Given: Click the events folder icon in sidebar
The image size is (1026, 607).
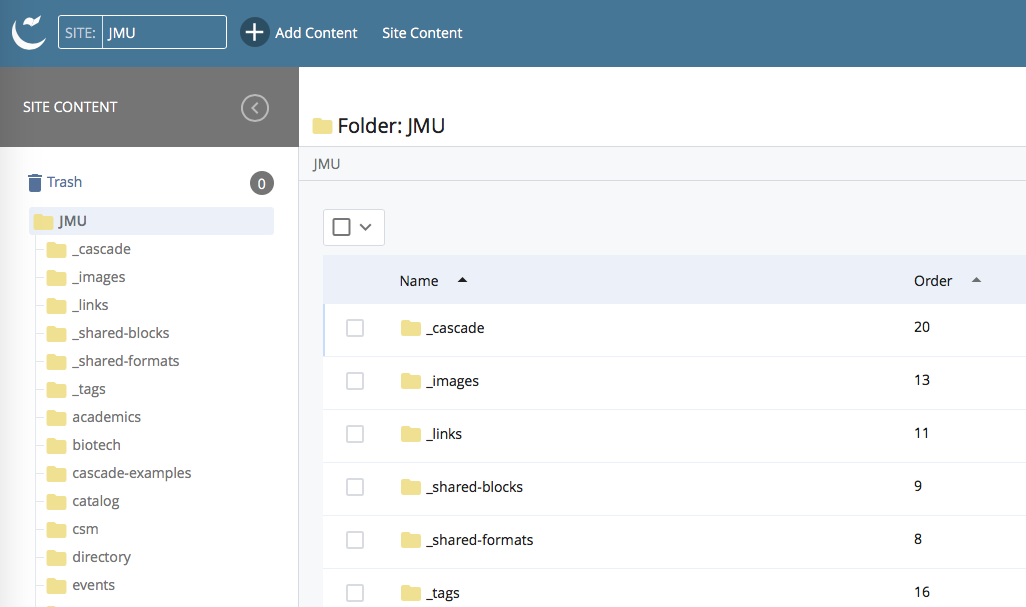Looking at the screenshot, I should click(56, 585).
